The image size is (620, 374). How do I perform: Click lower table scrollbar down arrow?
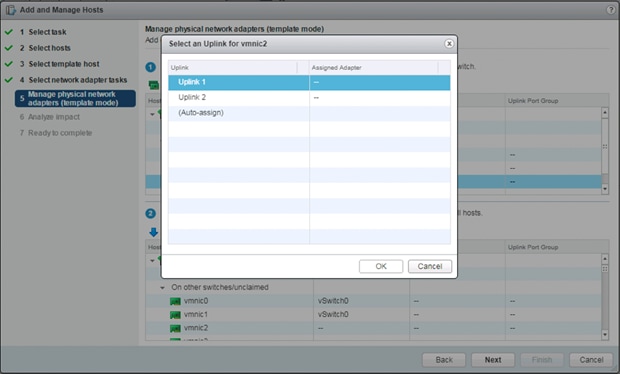605,335
